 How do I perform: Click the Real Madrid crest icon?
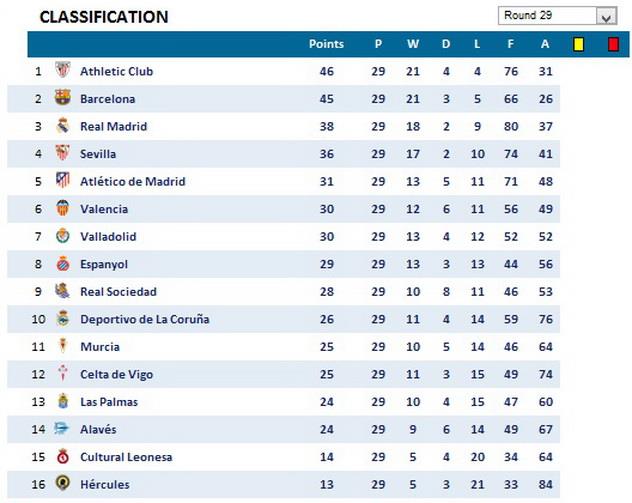tap(63, 126)
